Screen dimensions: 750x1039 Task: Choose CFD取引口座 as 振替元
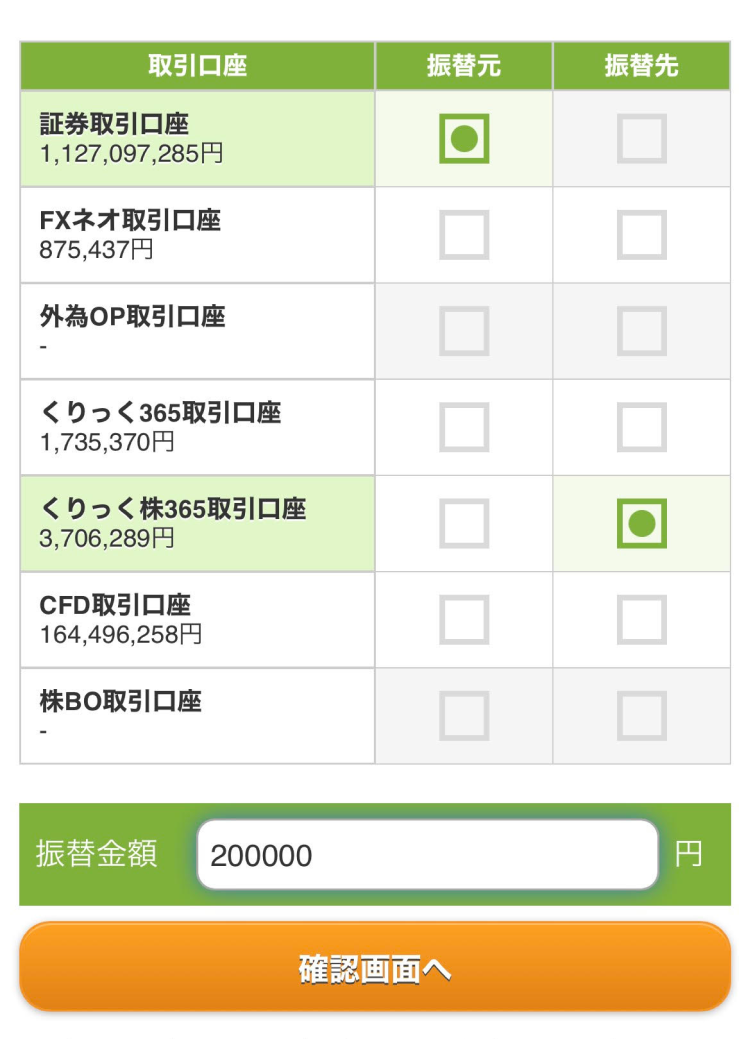click(464, 620)
